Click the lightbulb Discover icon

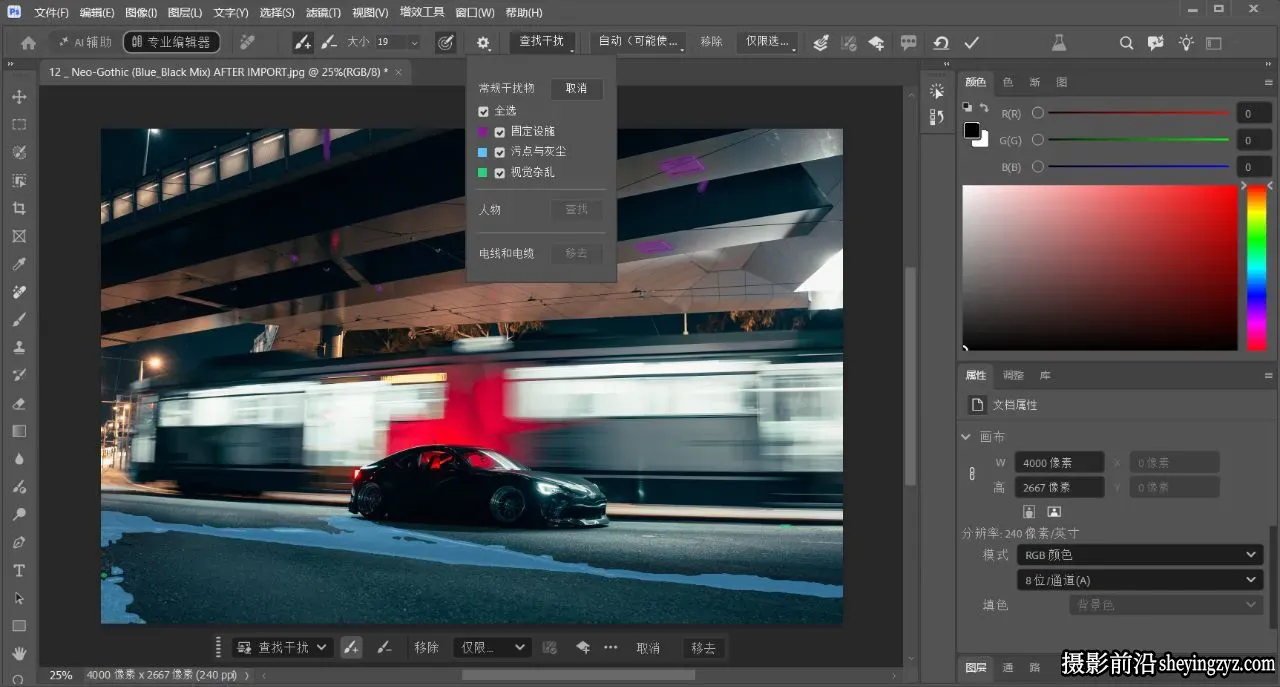1186,43
